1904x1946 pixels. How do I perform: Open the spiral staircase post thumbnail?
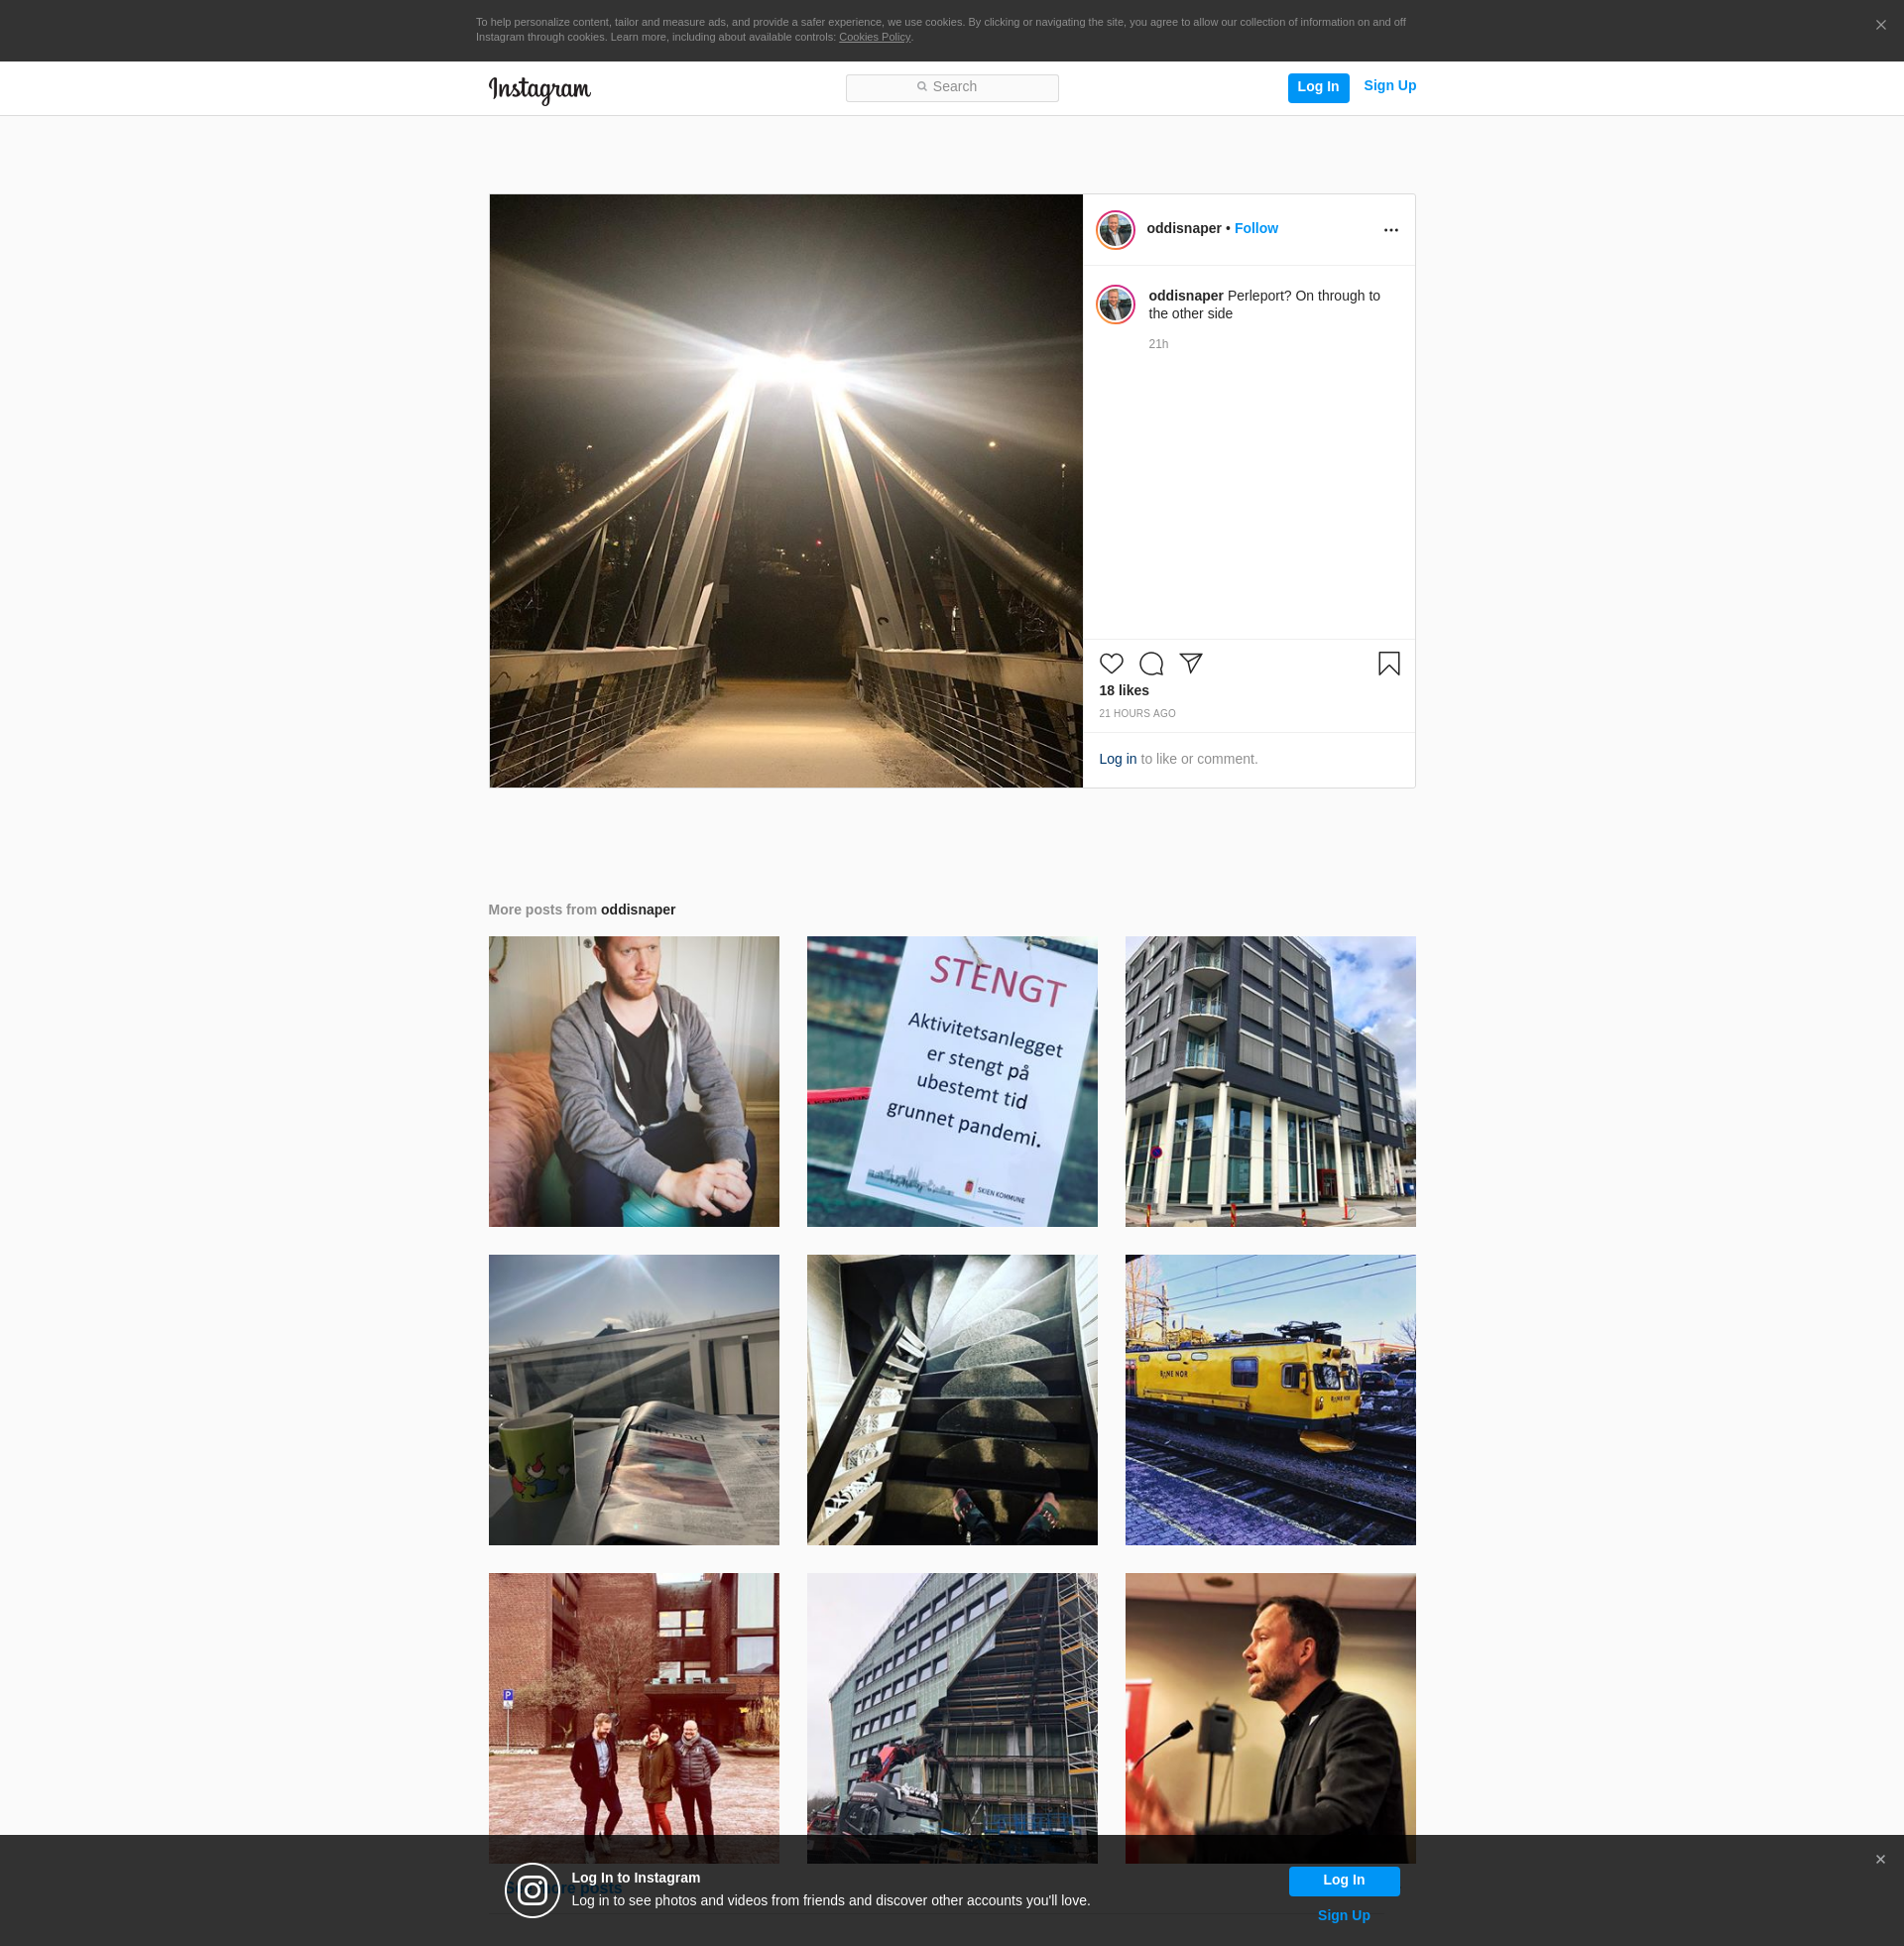[951, 1399]
